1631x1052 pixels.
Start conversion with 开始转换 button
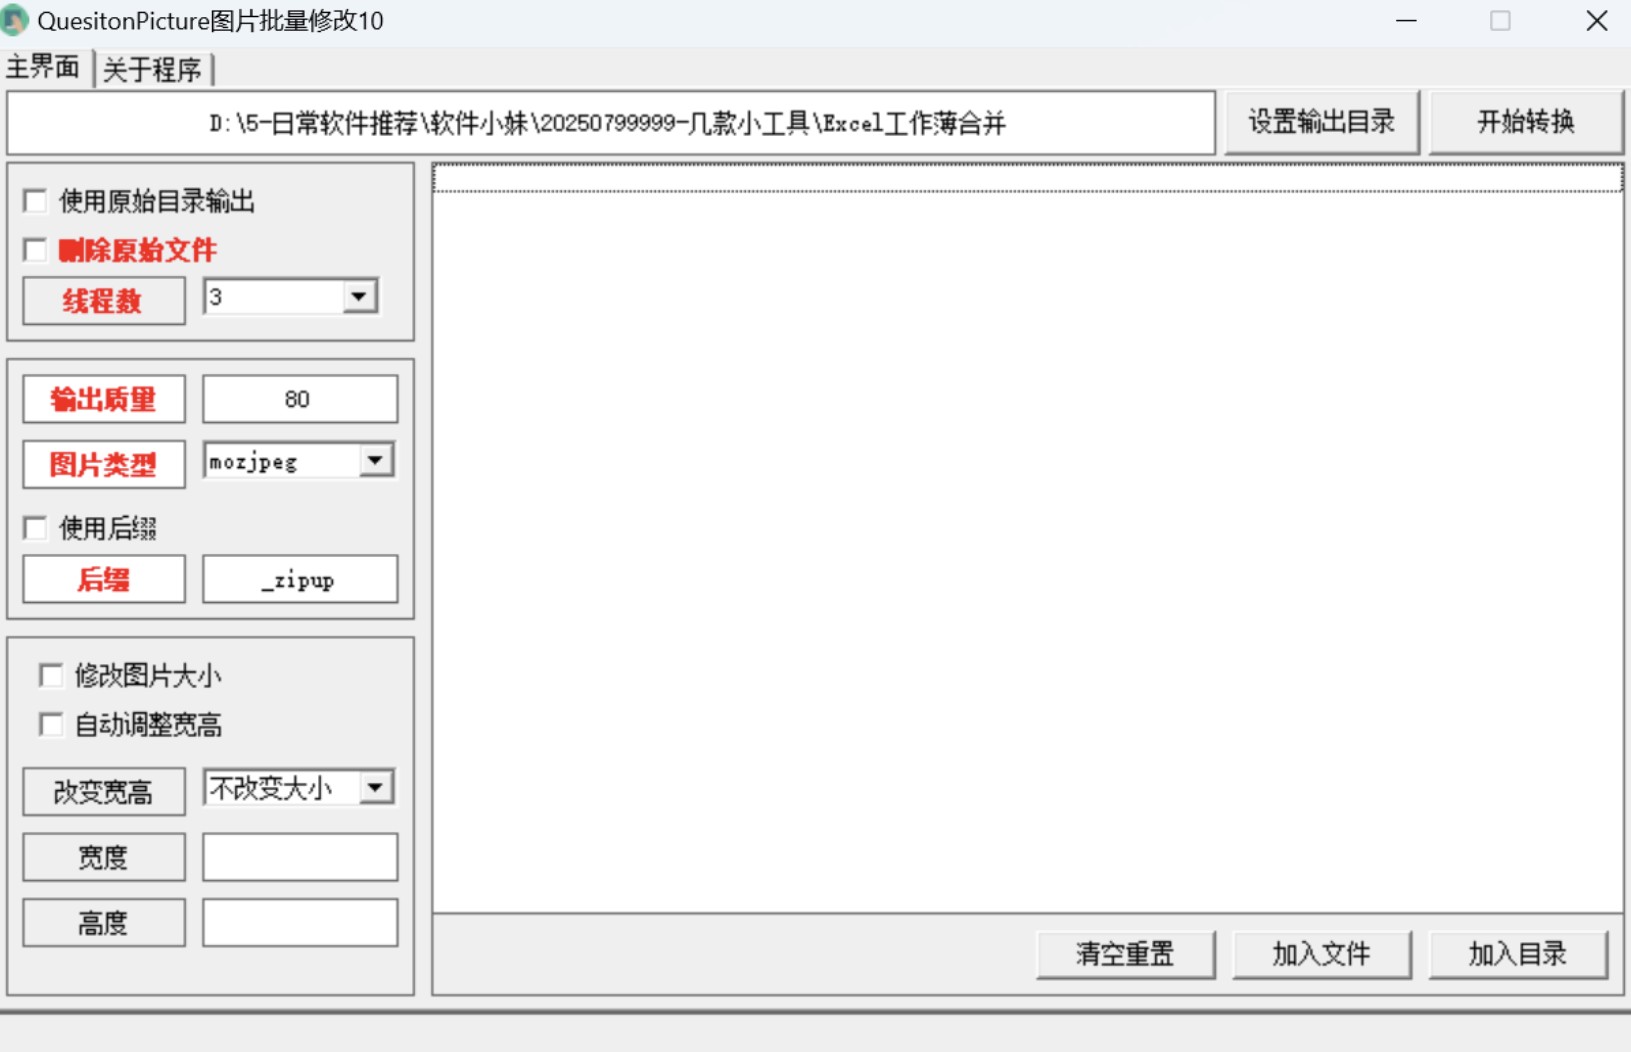click(1525, 122)
